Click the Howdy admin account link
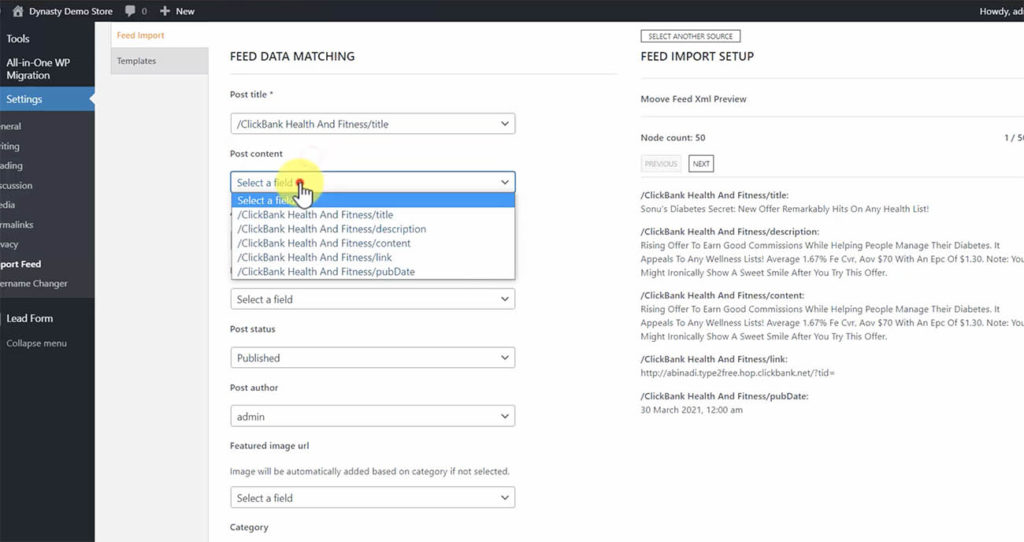The height and width of the screenshot is (542, 1024). point(1001,11)
